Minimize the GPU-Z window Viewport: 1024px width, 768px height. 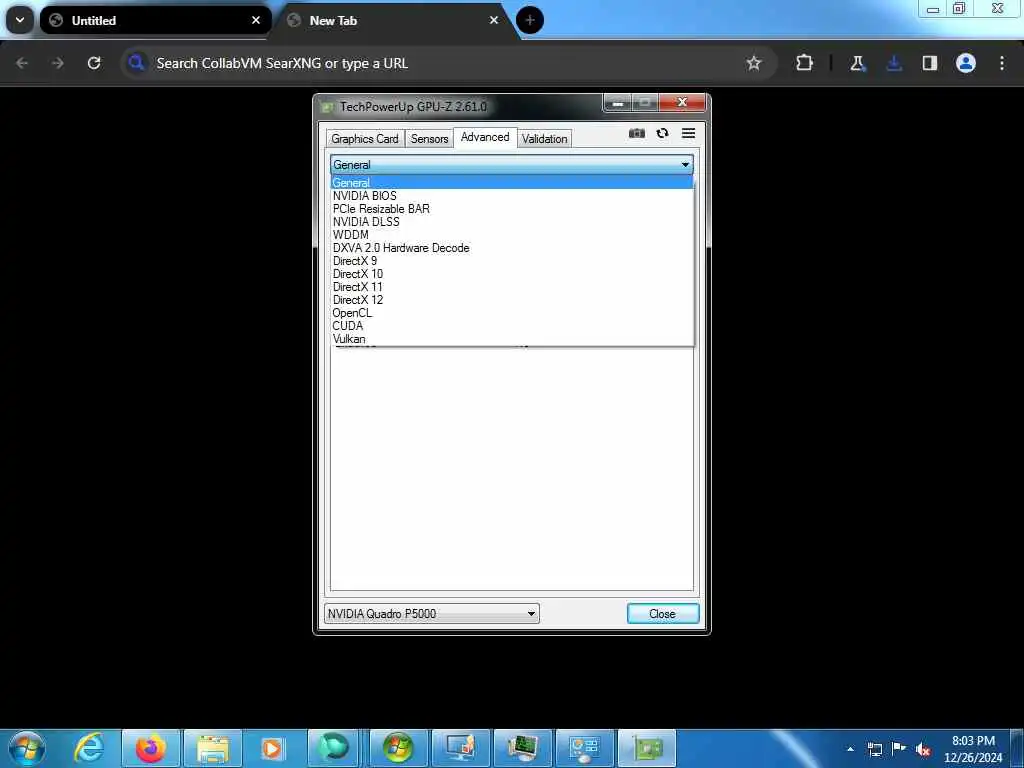(617, 103)
